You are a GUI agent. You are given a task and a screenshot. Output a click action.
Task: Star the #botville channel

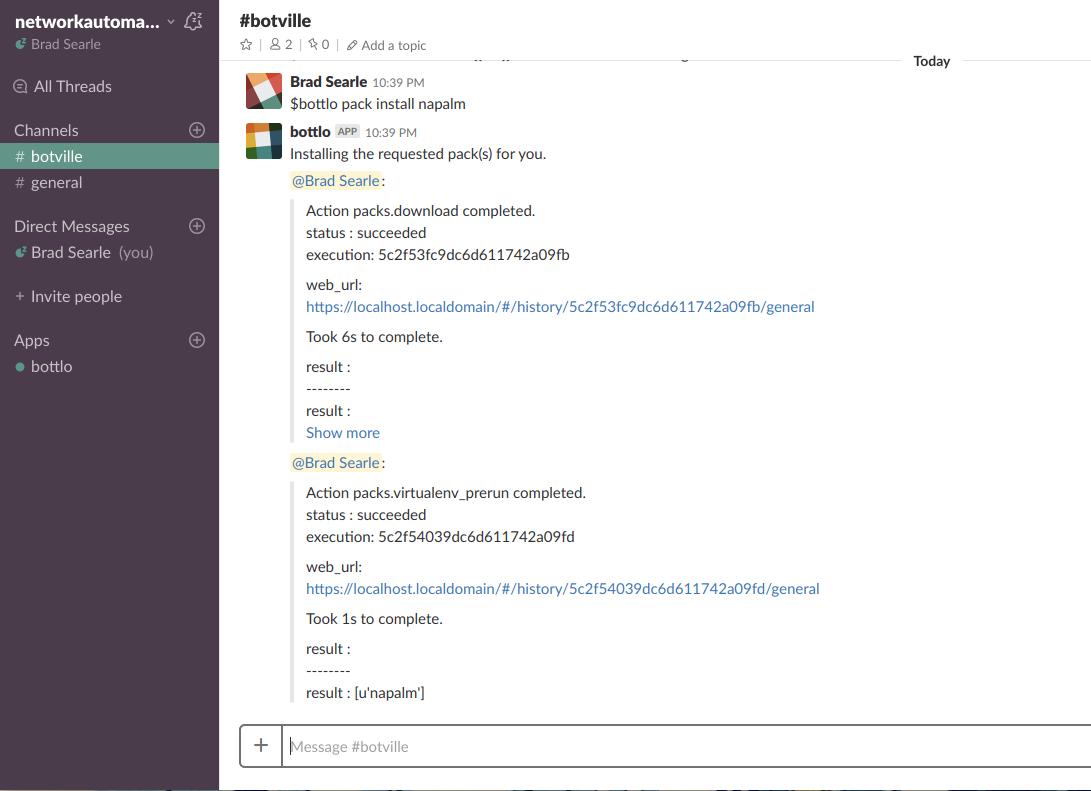coord(246,45)
